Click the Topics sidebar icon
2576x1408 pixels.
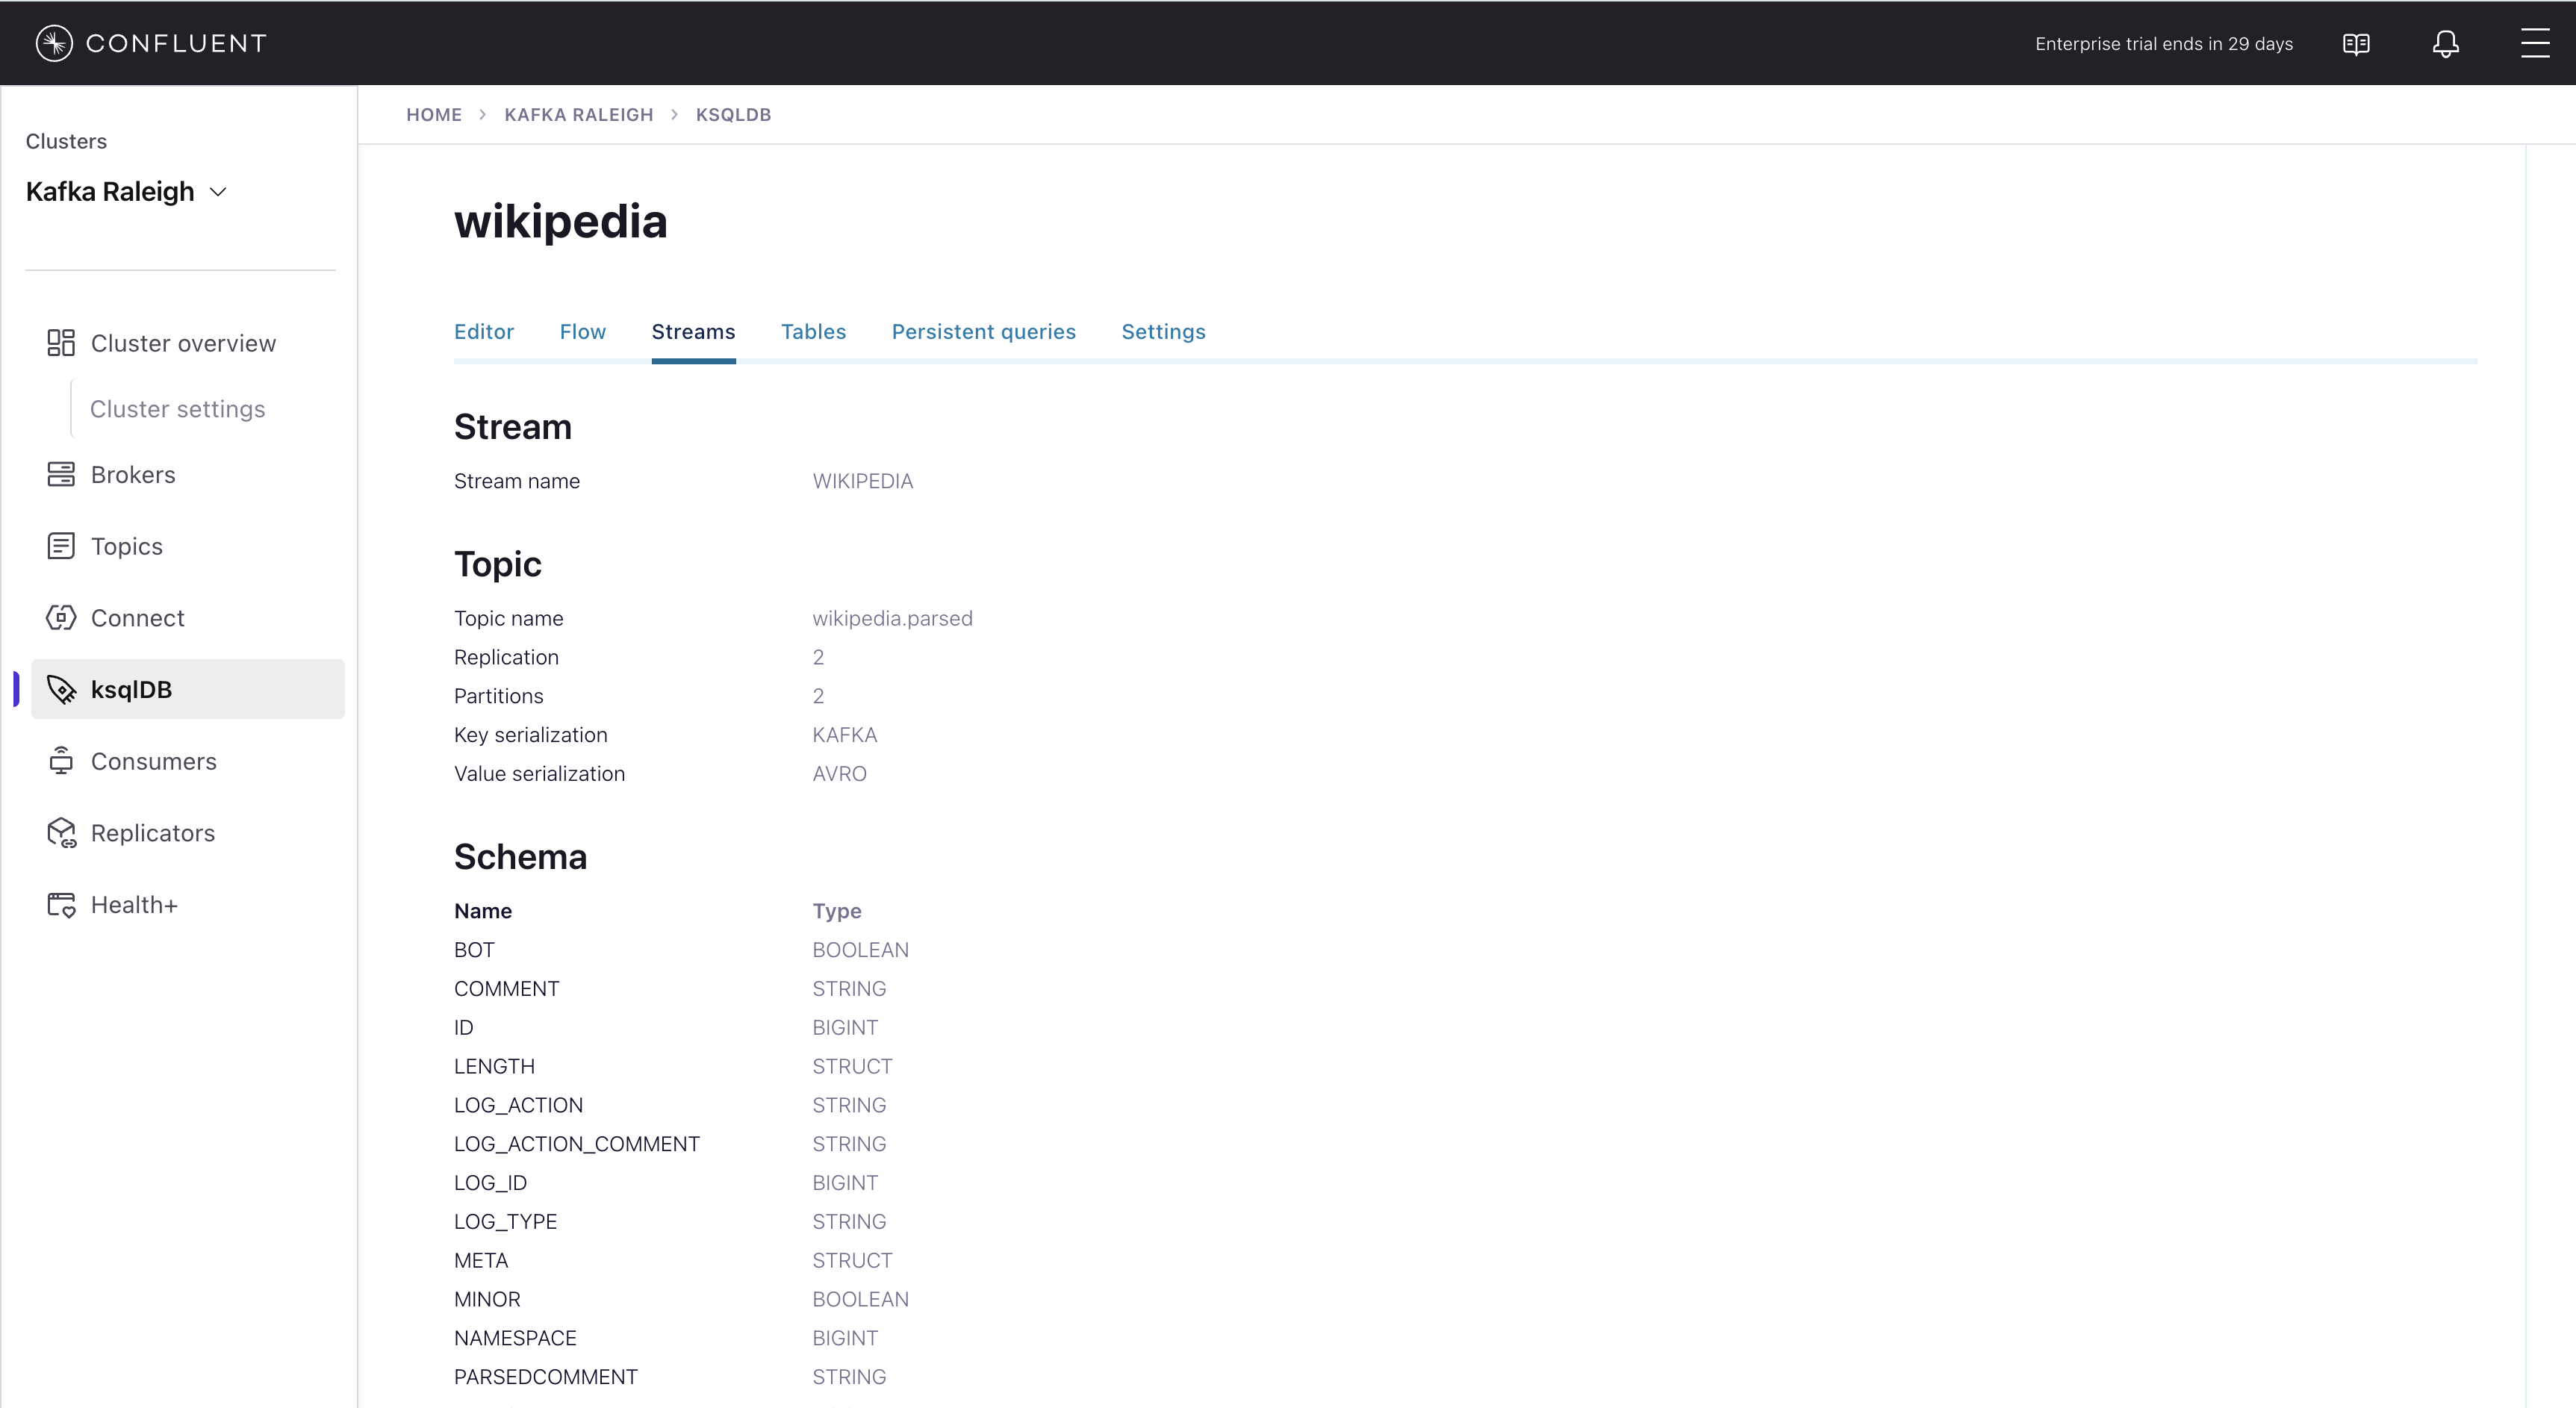[x=61, y=546]
